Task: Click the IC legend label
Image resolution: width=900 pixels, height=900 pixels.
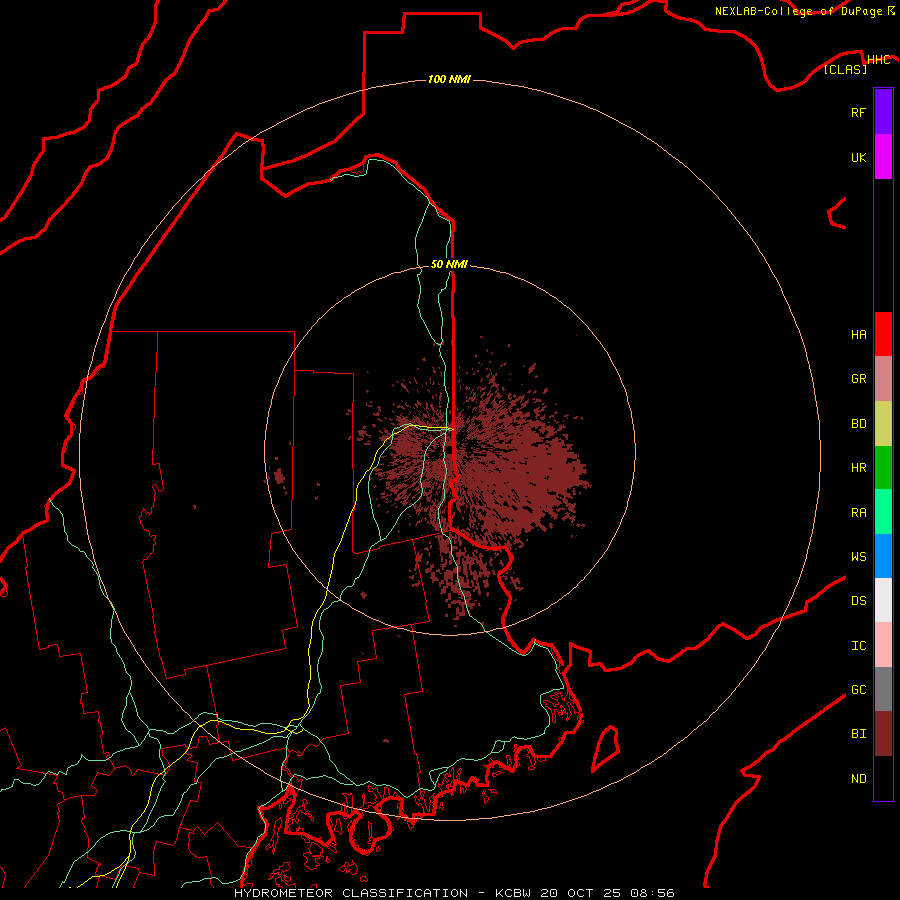Action: pyautogui.click(x=858, y=646)
